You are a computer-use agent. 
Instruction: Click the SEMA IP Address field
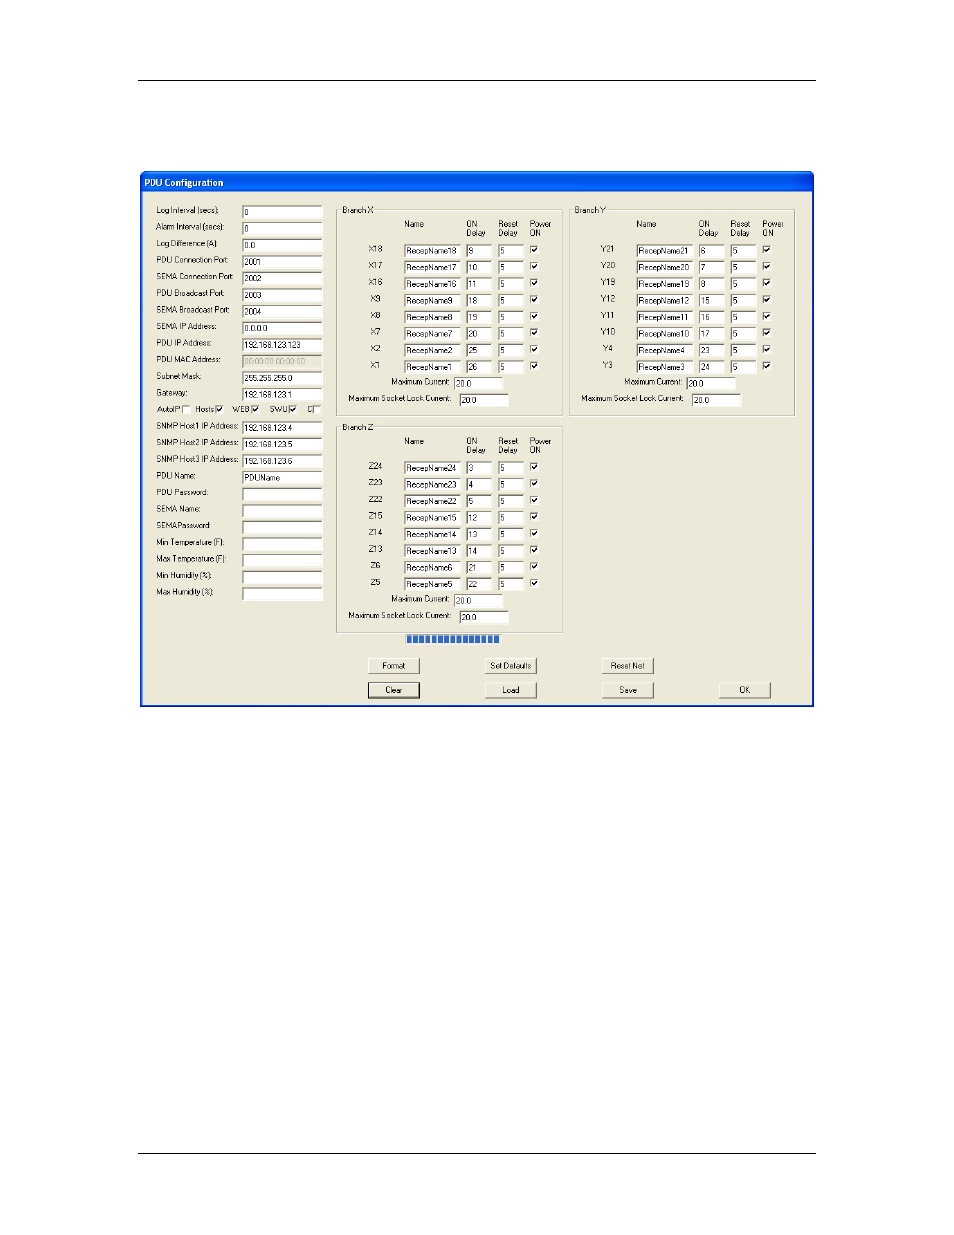[x=282, y=328]
